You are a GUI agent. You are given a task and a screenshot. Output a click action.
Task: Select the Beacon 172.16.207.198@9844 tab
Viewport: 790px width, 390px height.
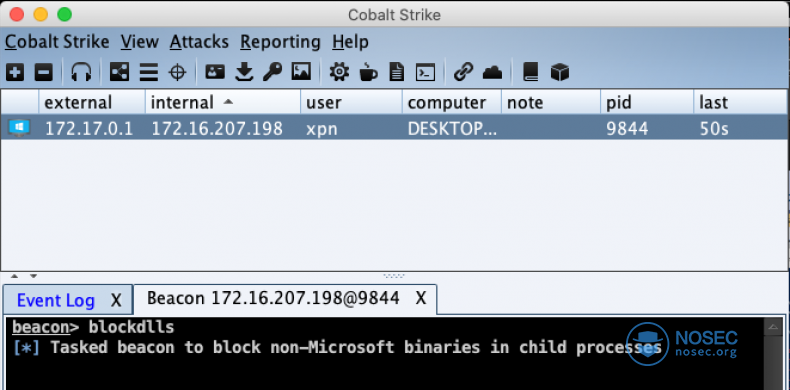pyautogui.click(x=273, y=298)
